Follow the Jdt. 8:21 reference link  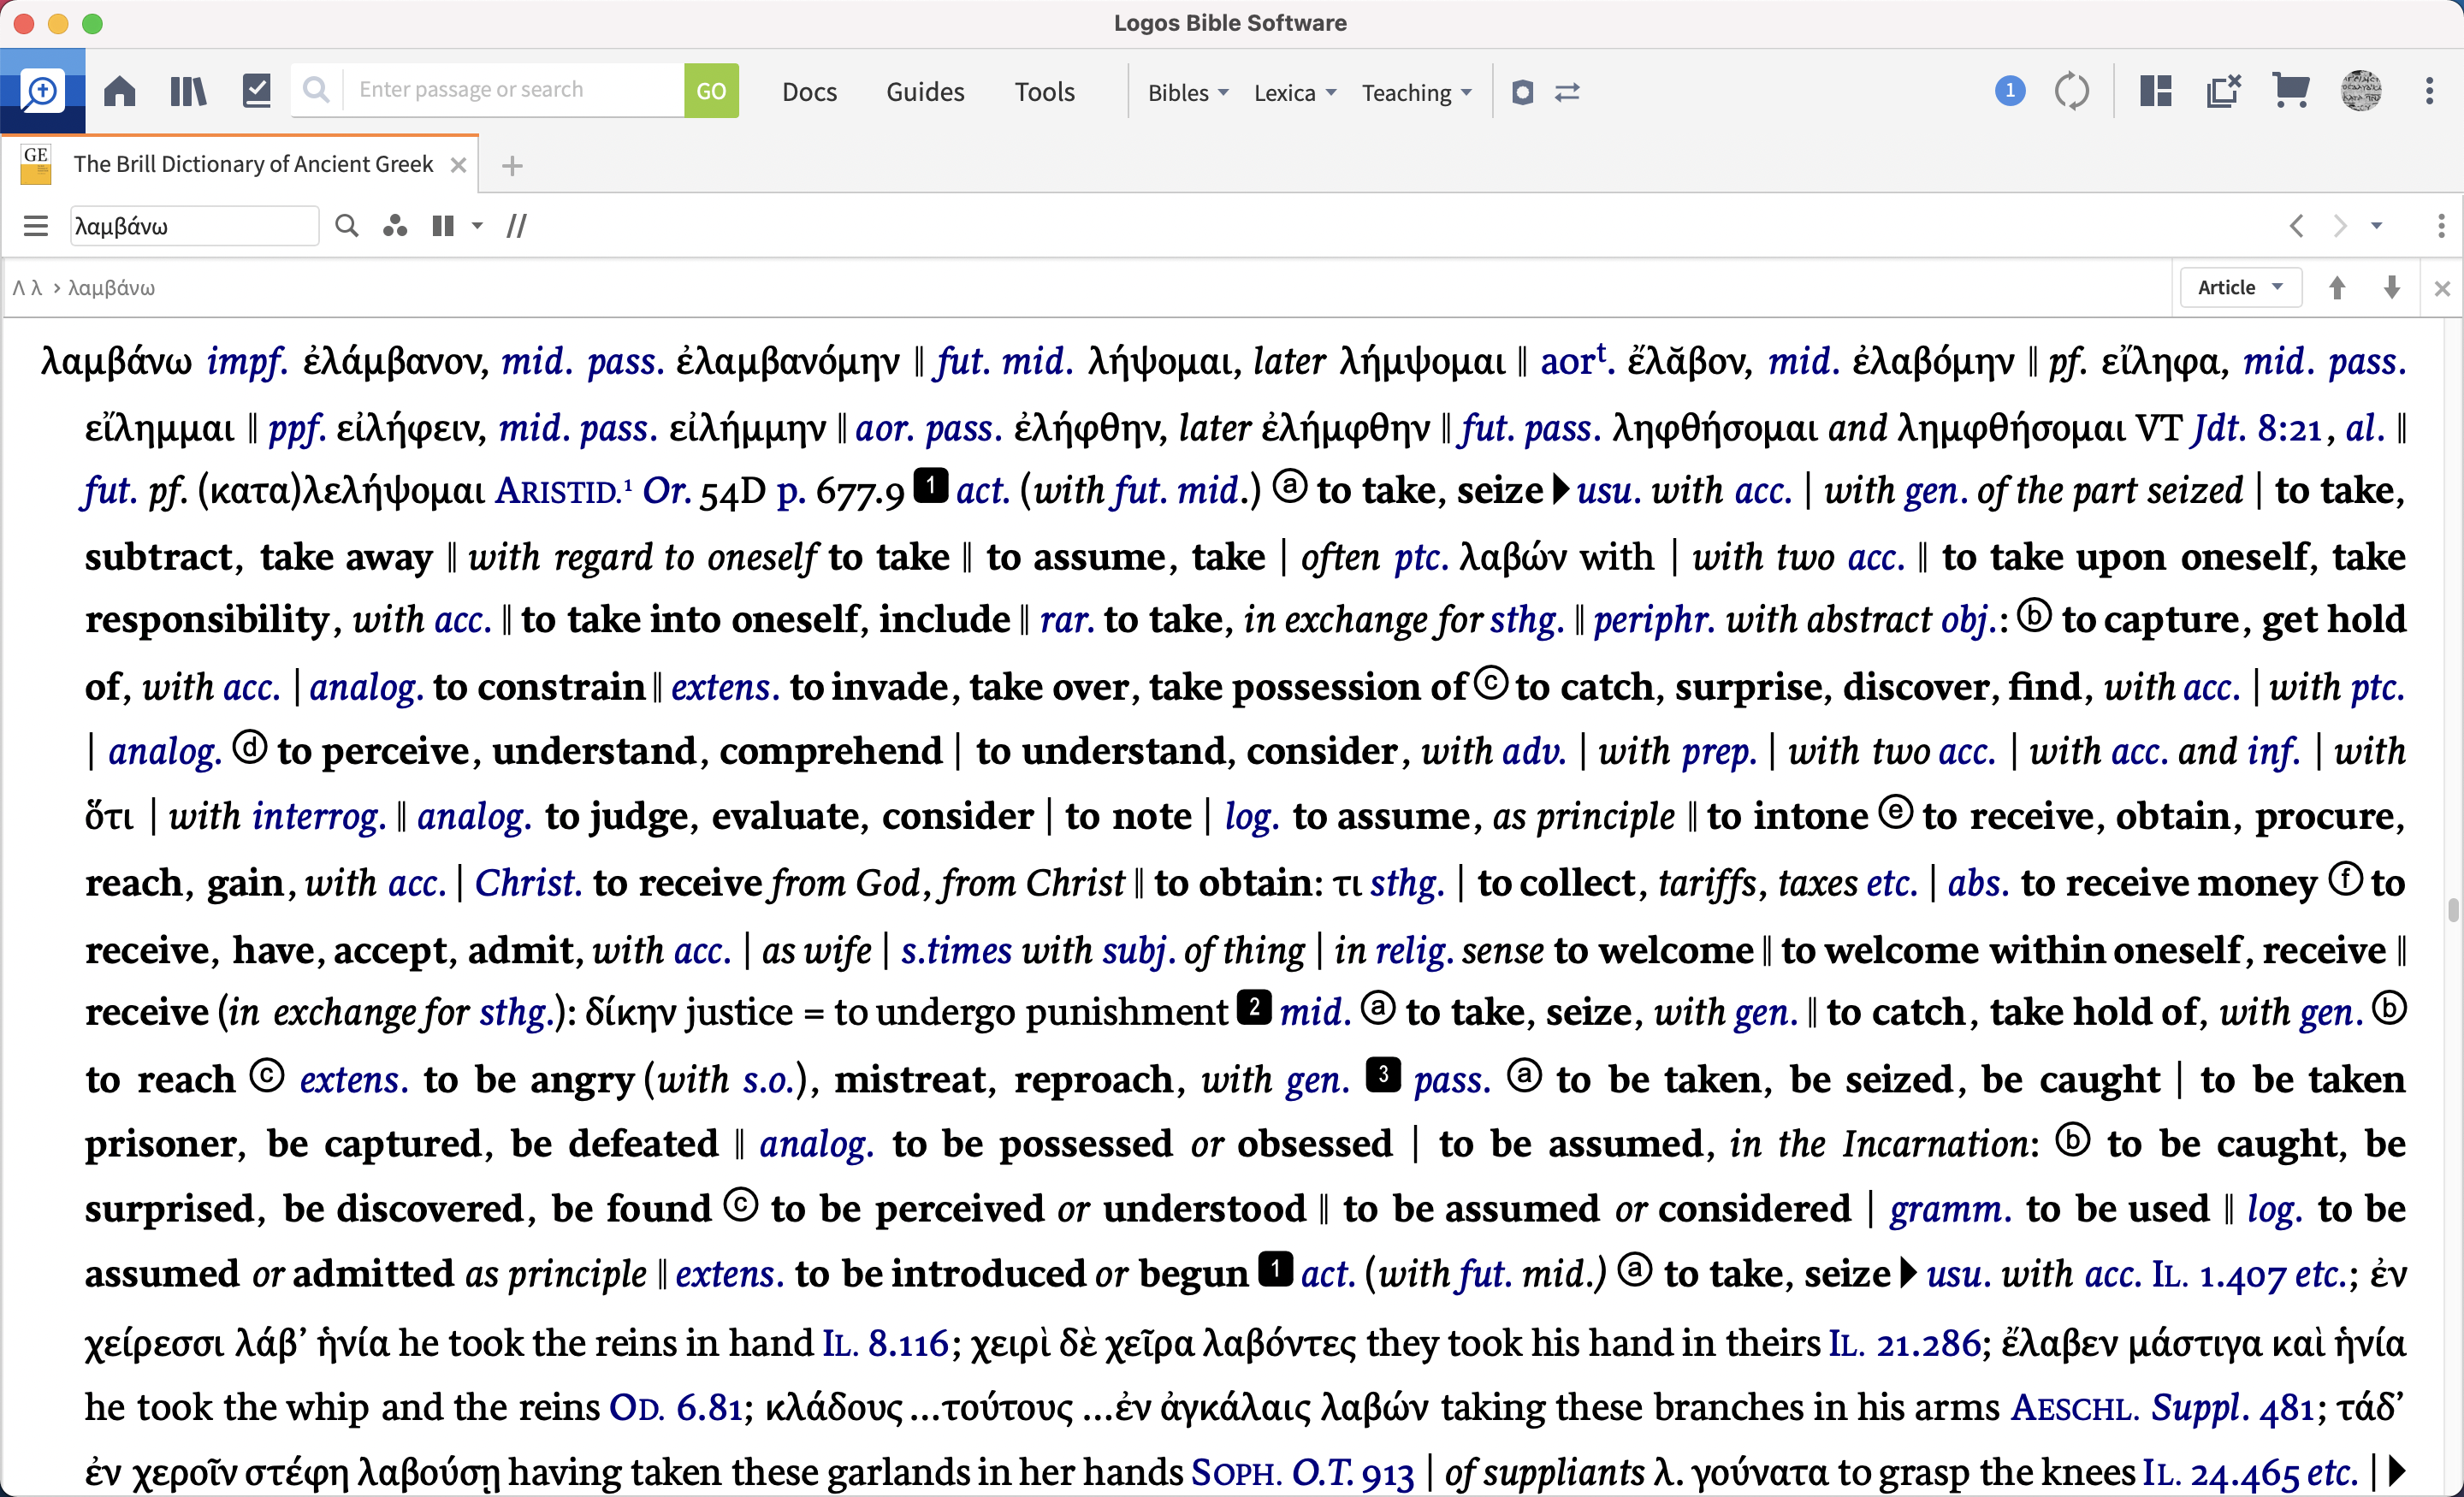[x=2256, y=429]
